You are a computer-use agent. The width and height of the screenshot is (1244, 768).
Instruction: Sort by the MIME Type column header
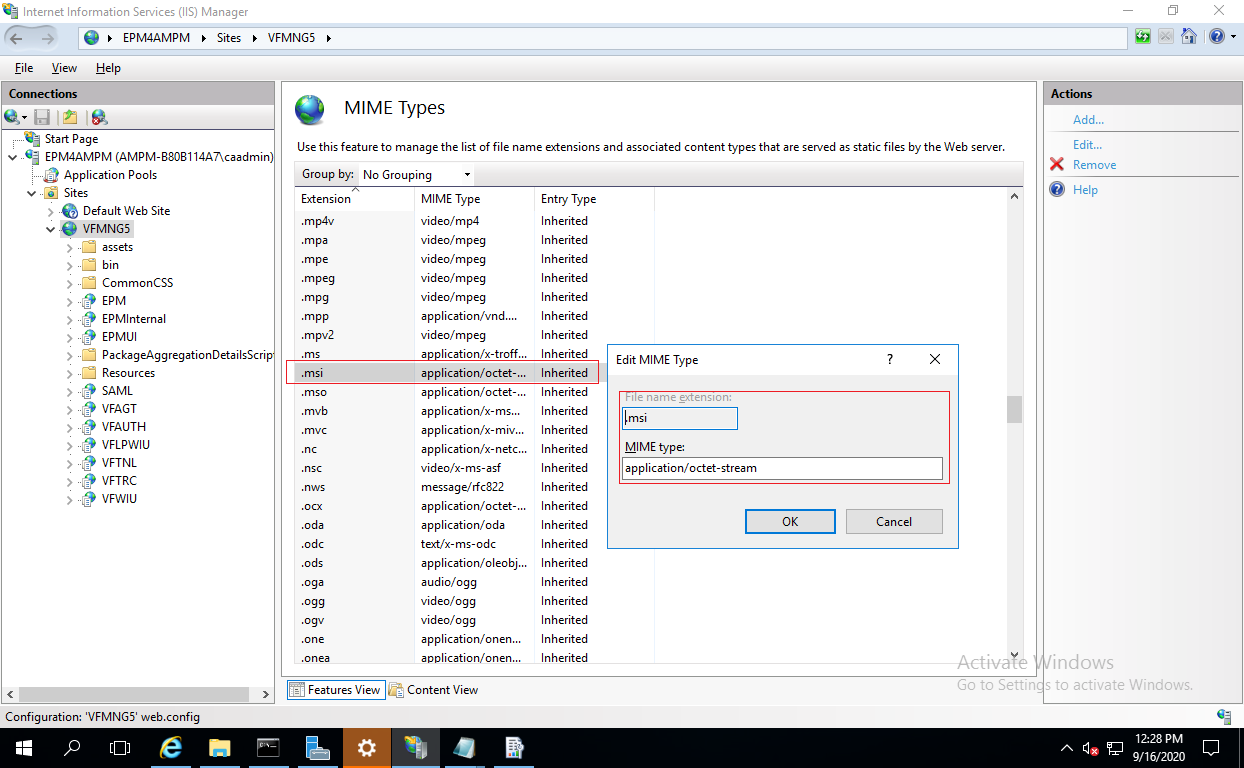coord(475,198)
